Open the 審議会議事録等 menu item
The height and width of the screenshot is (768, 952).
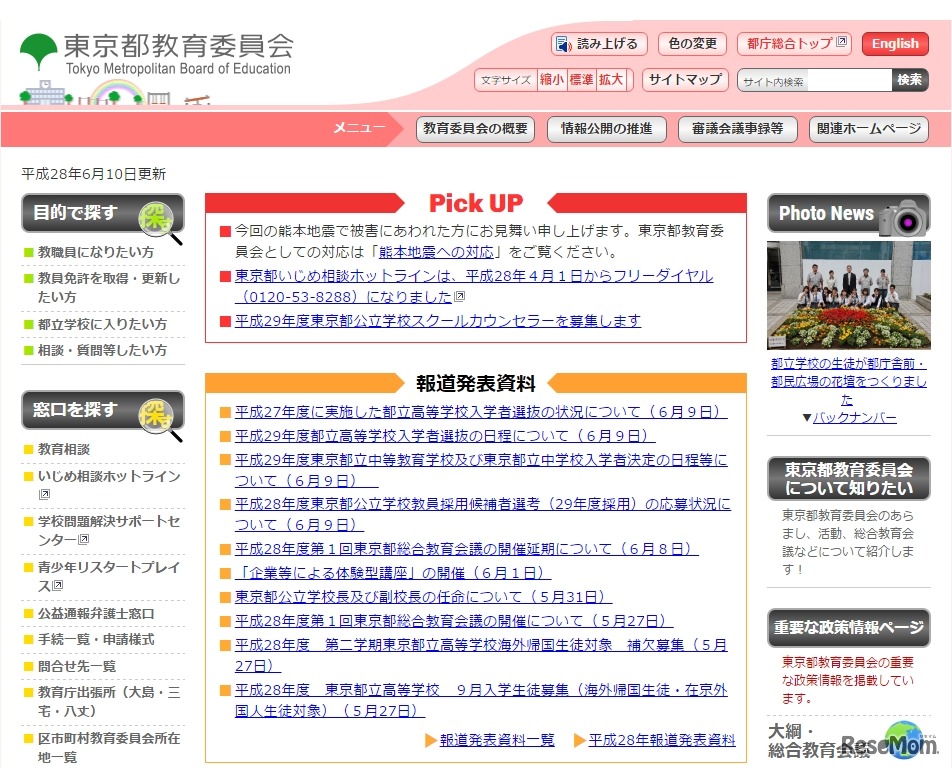pos(738,129)
